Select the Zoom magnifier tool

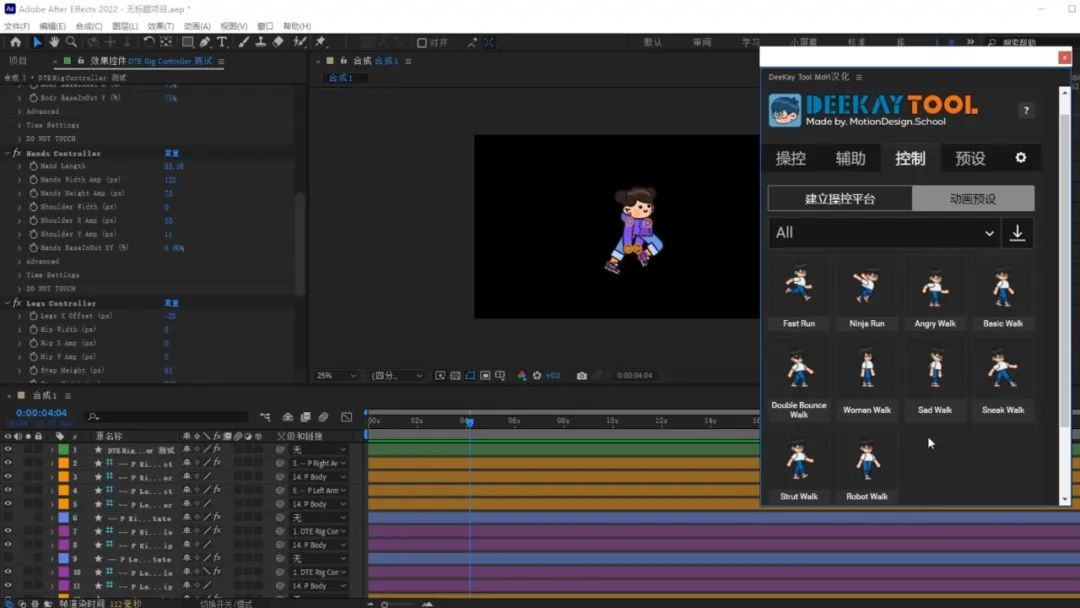tap(71, 43)
